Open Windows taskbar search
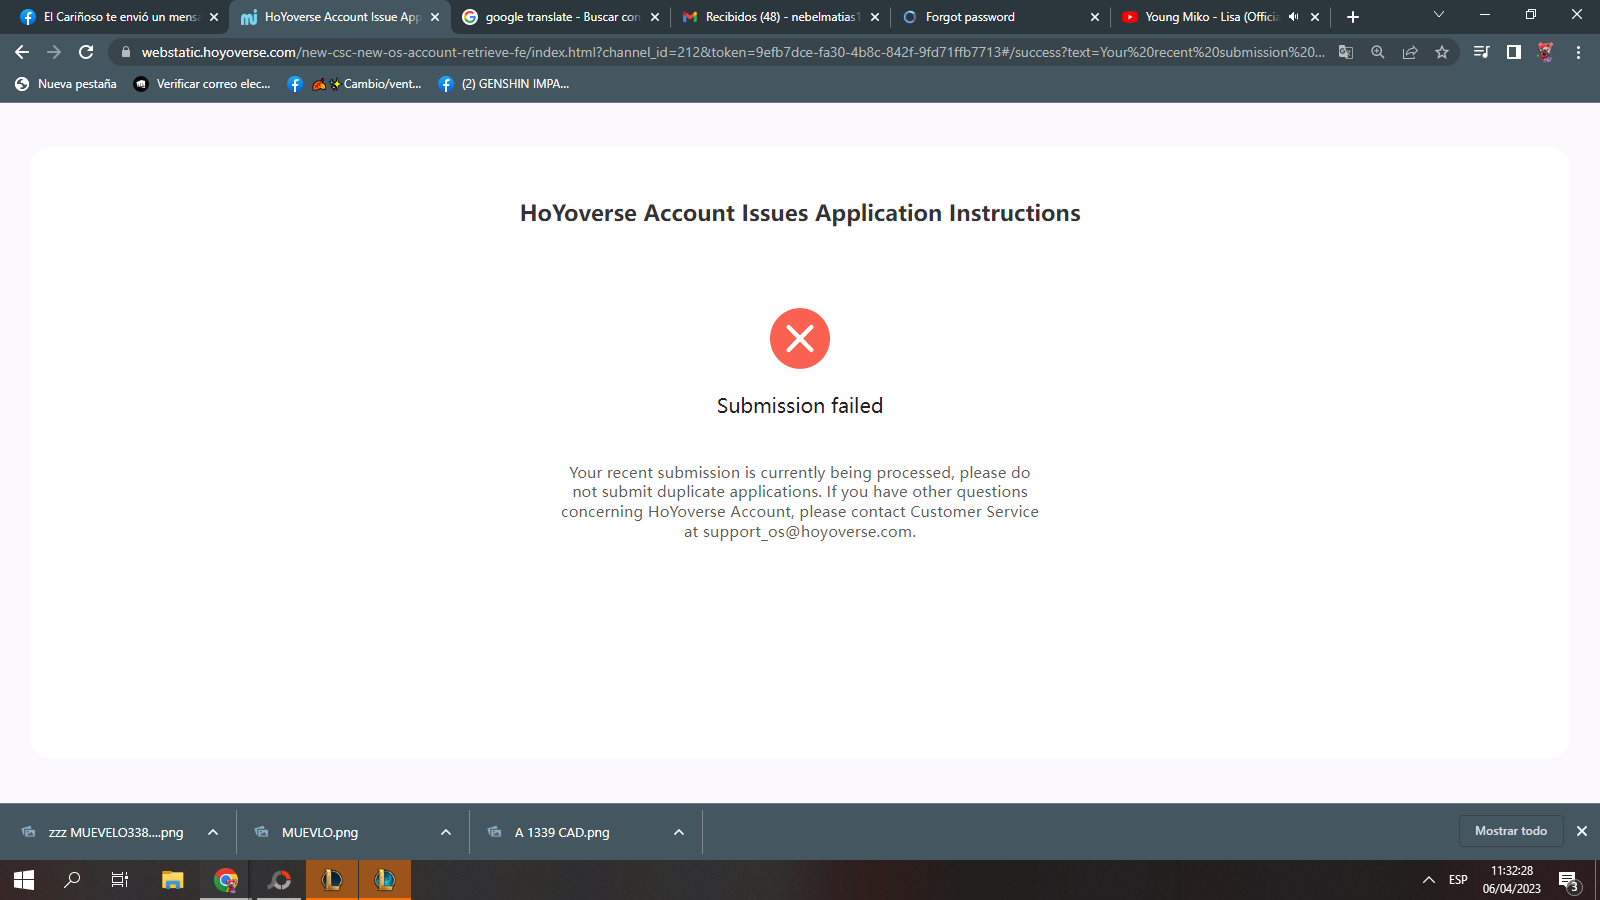The image size is (1600, 900). tap(72, 880)
